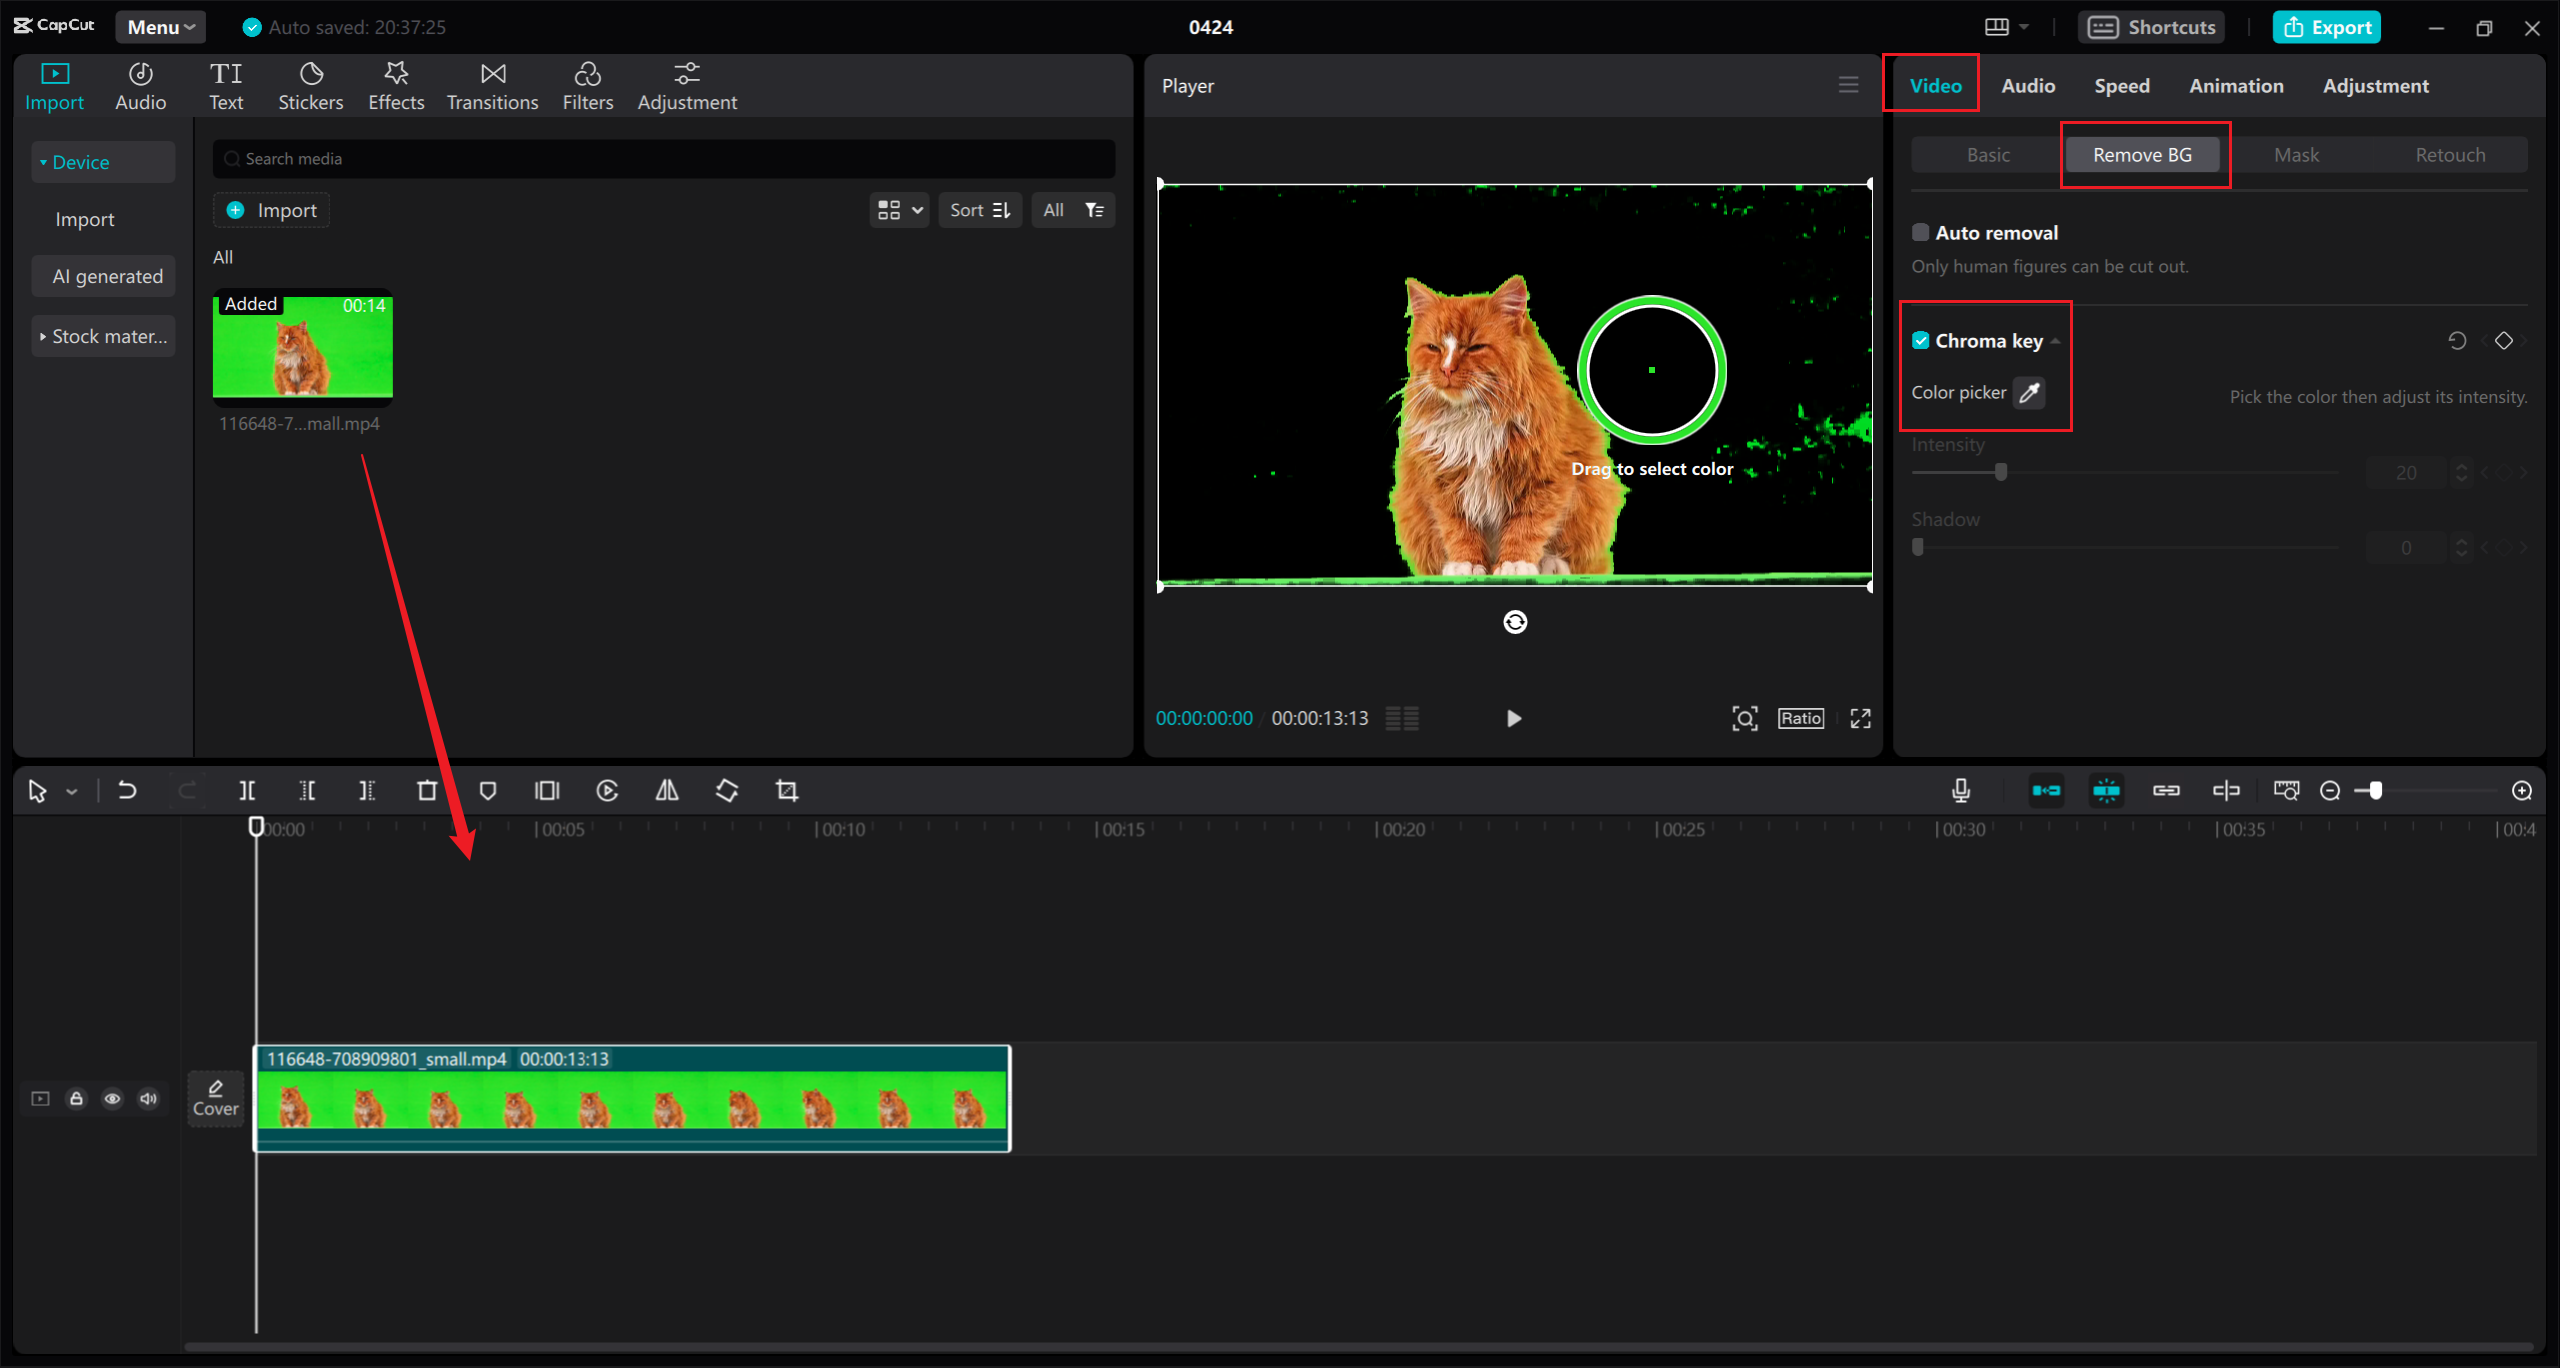Click the Undo icon above the timeline
Screen dimensions: 2560x1368
(127, 790)
